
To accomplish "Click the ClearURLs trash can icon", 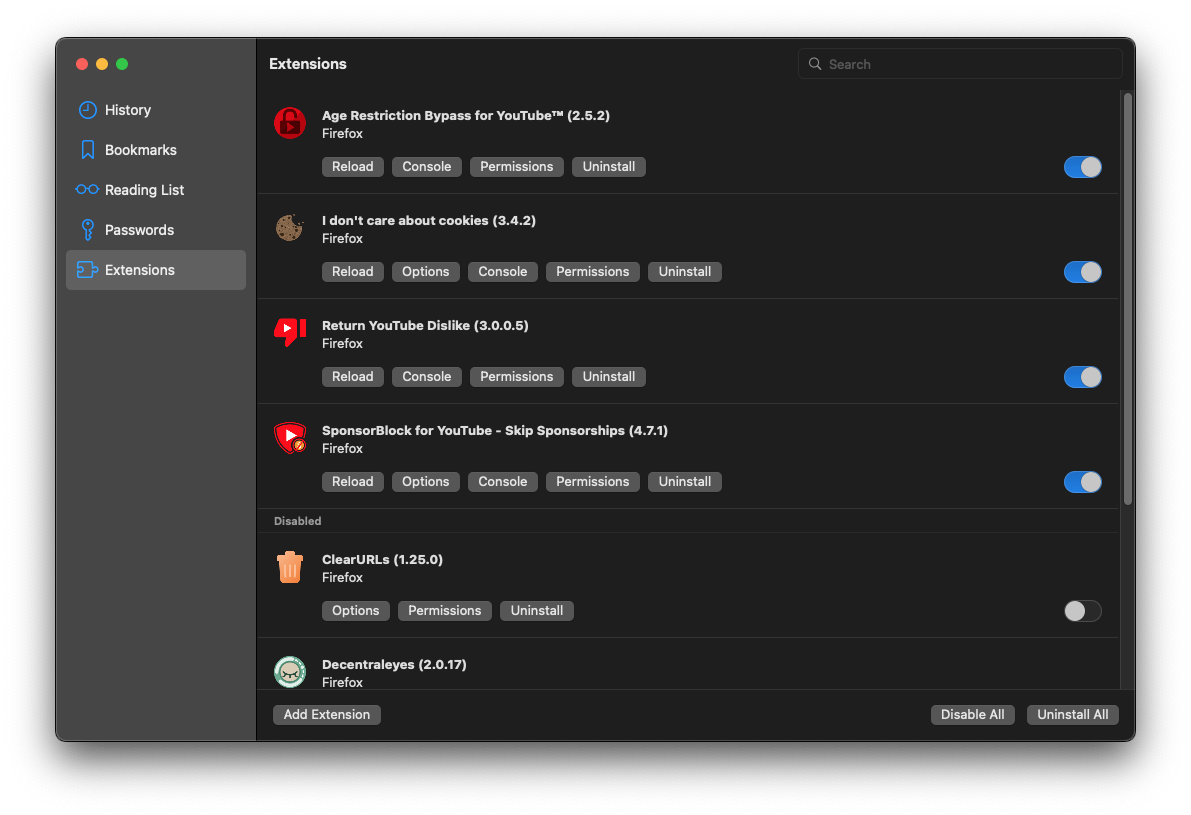I will pos(290,567).
